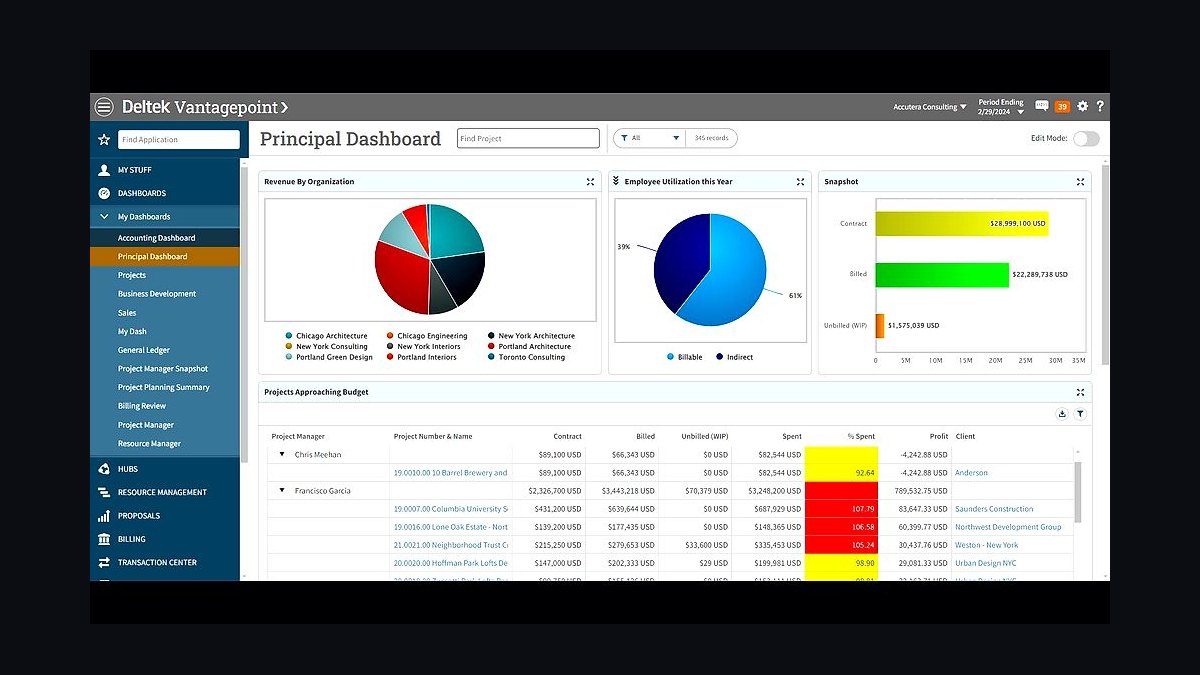
Task: Open the Accutera Consulting company dropdown
Action: coord(930,107)
